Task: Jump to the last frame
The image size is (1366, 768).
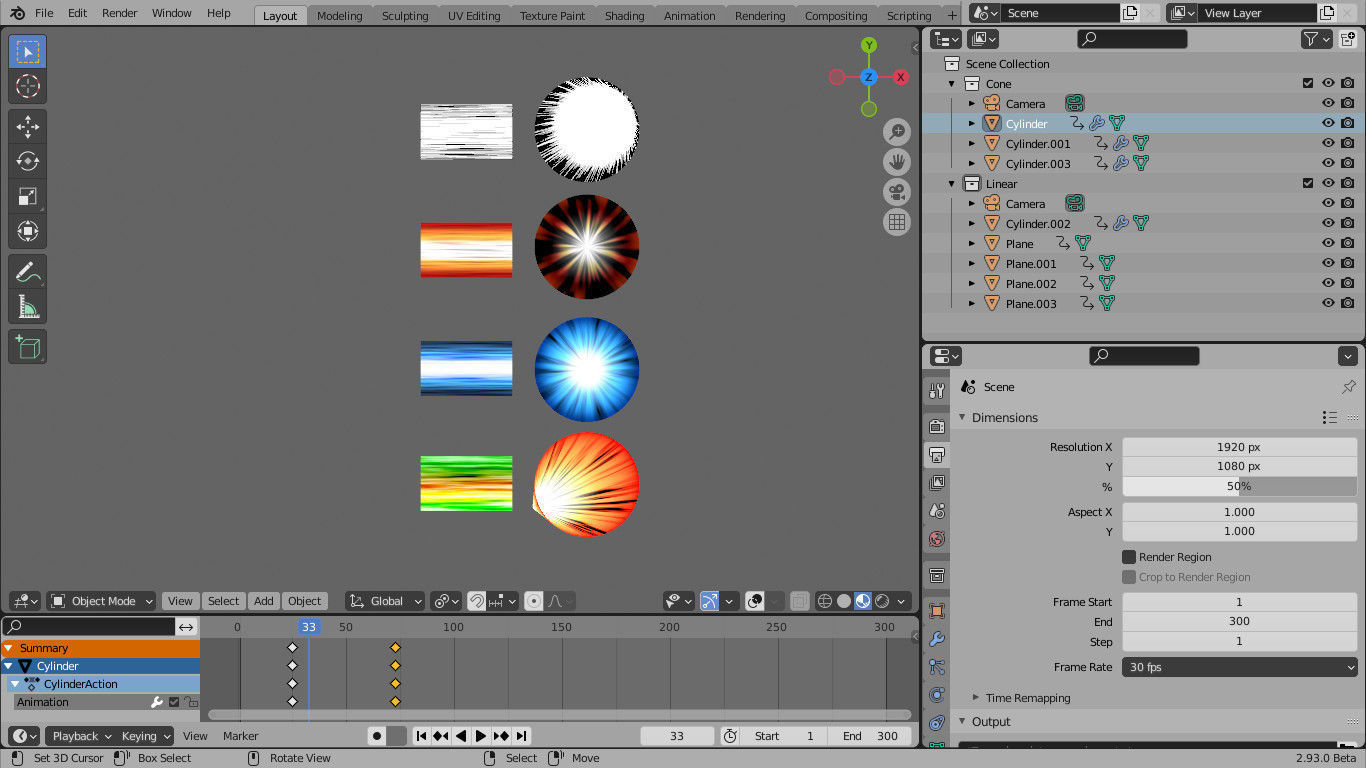Action: pos(521,736)
